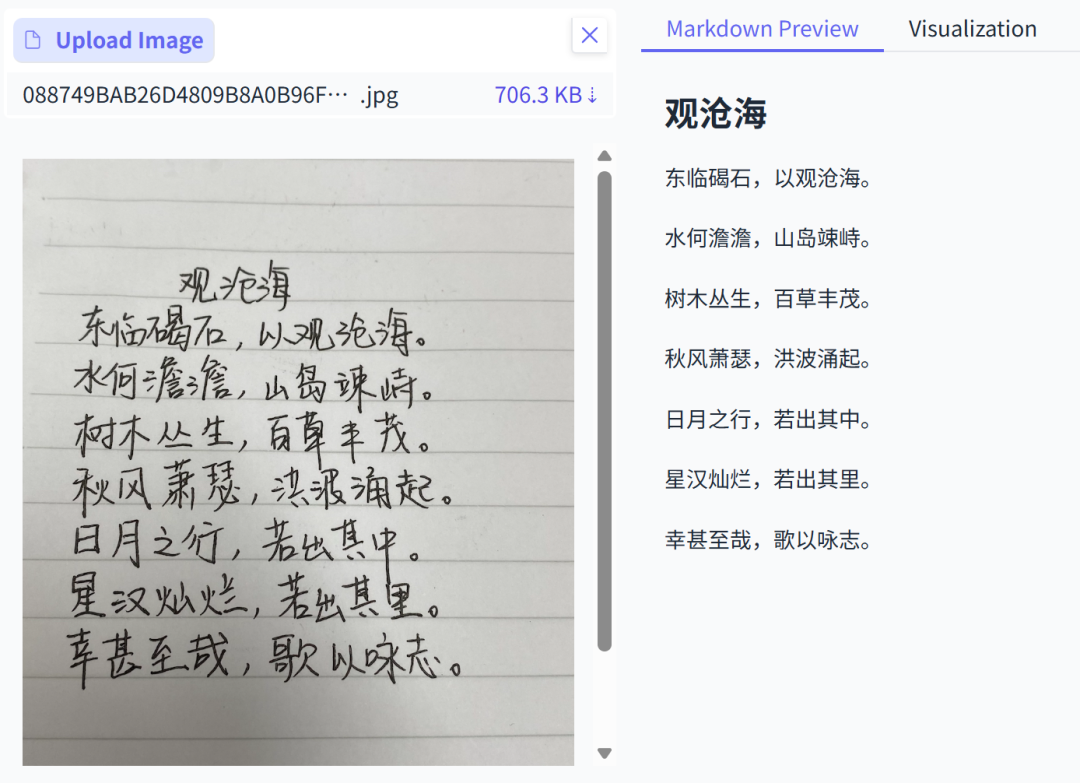
Task: Click the scroll down arrow of image panel
Action: click(x=604, y=753)
